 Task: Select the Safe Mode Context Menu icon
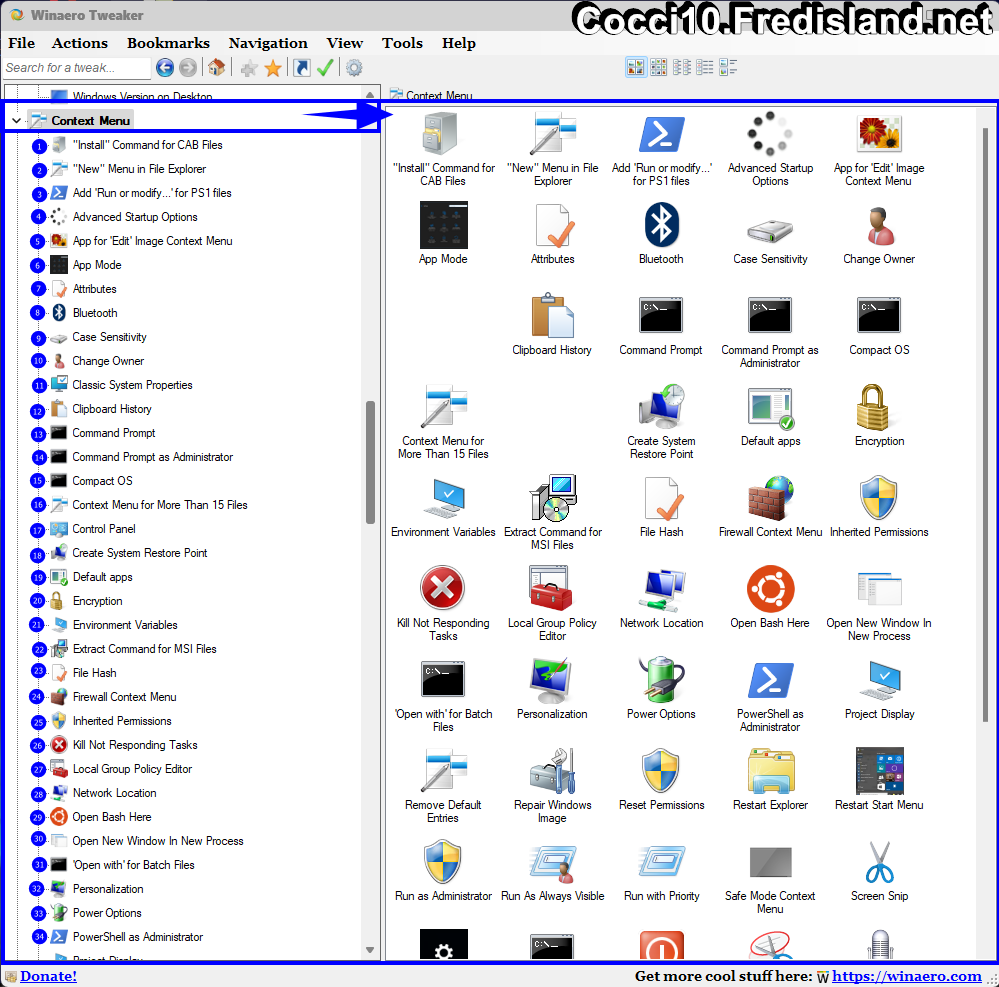pyautogui.click(x=770, y=862)
